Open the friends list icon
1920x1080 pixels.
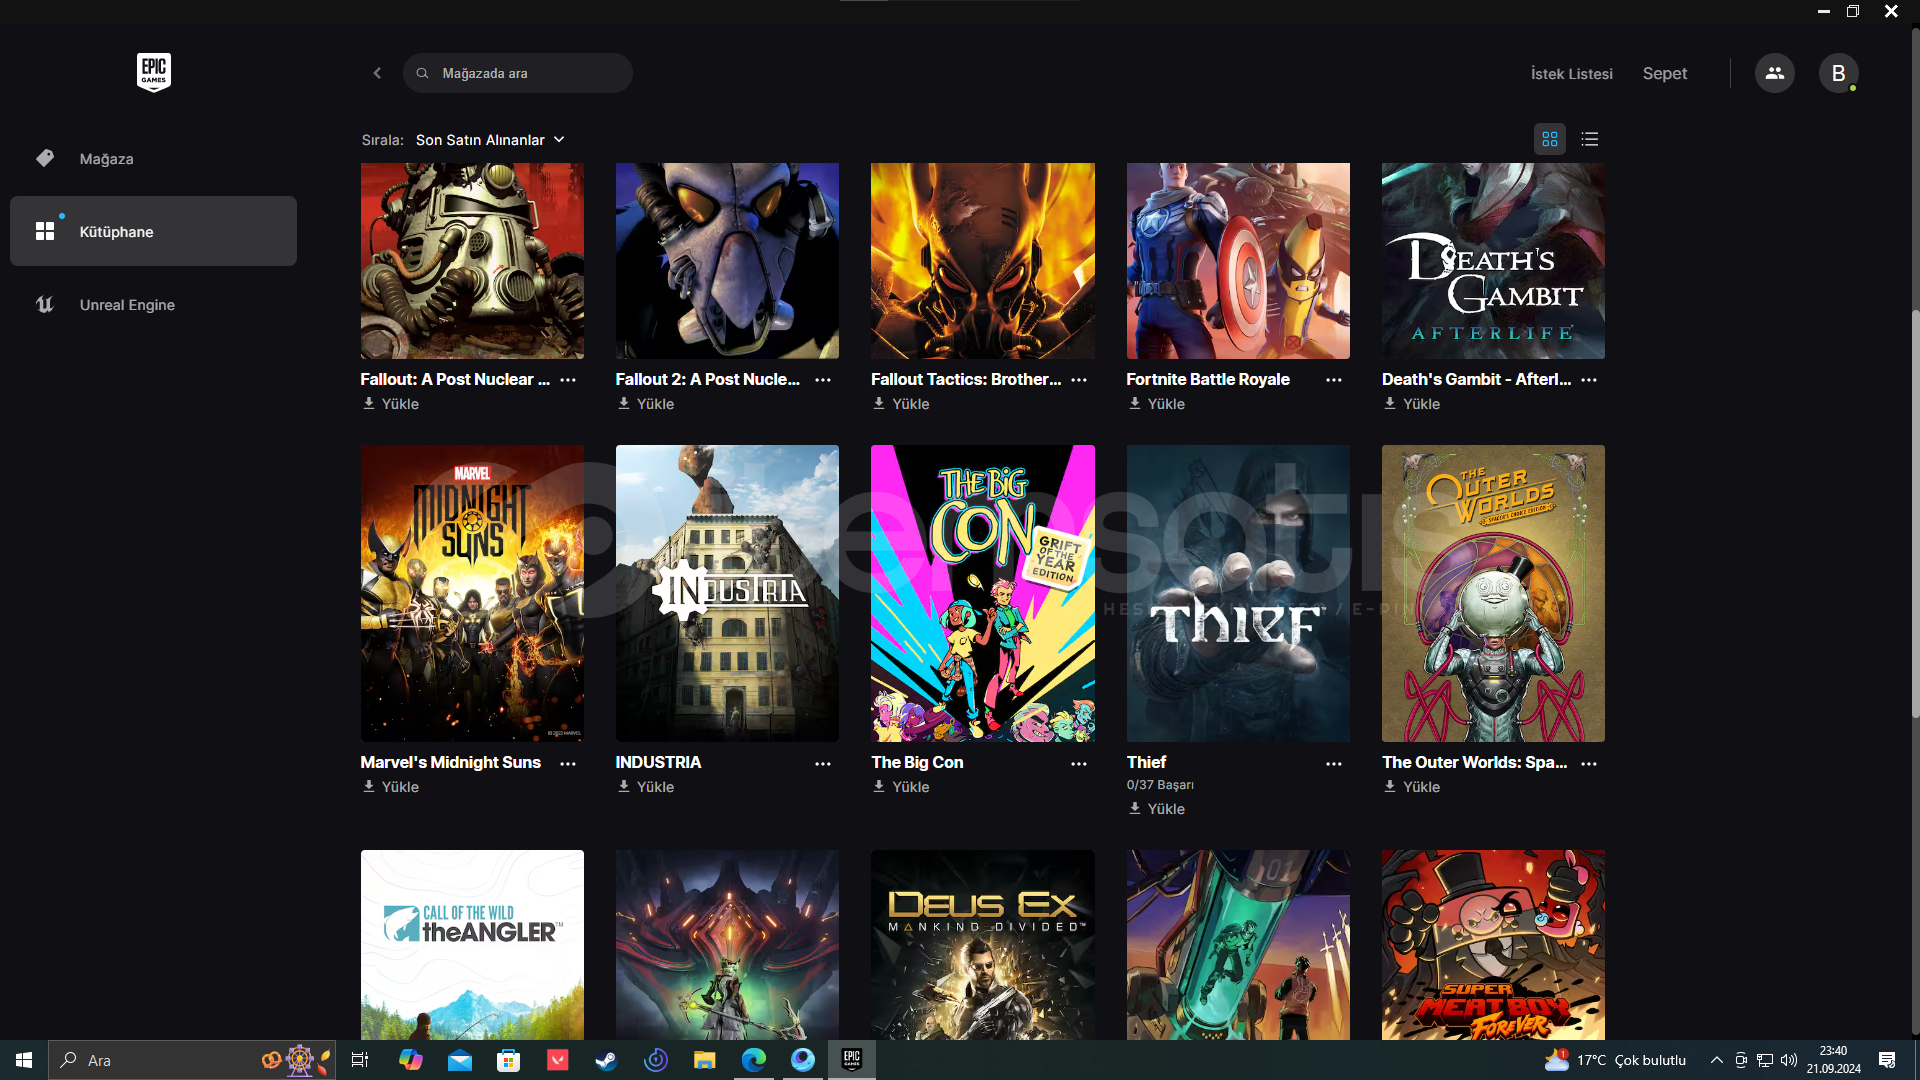click(1774, 73)
